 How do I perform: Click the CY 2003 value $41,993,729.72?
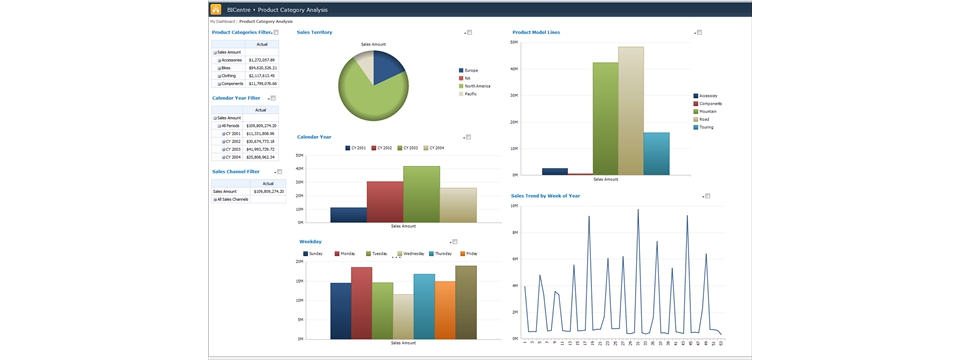coord(260,149)
